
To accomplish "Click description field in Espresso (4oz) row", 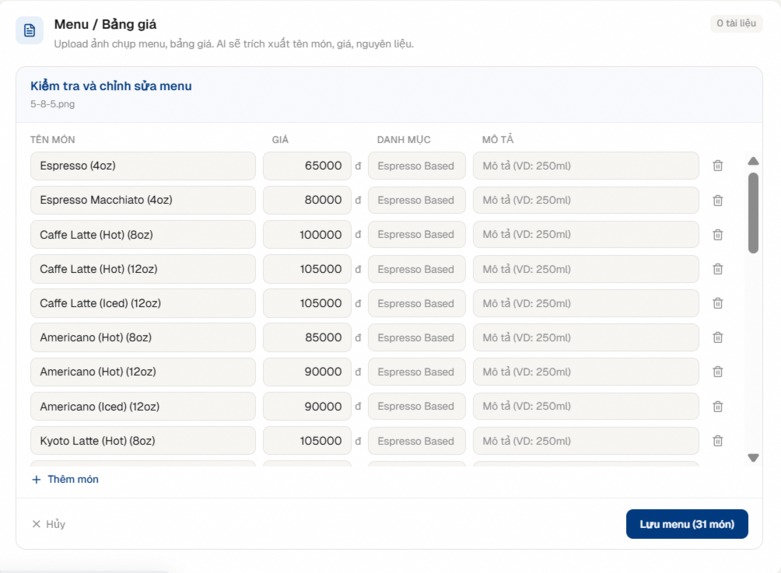I will tap(586, 165).
